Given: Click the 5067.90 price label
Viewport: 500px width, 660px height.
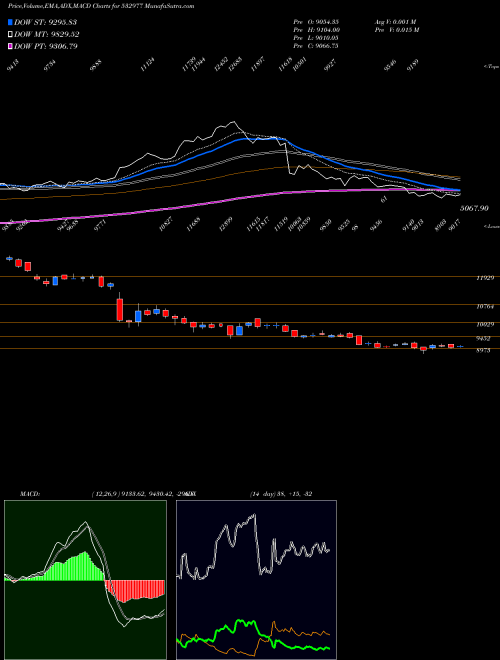Looking at the screenshot, I should (x=474, y=208).
